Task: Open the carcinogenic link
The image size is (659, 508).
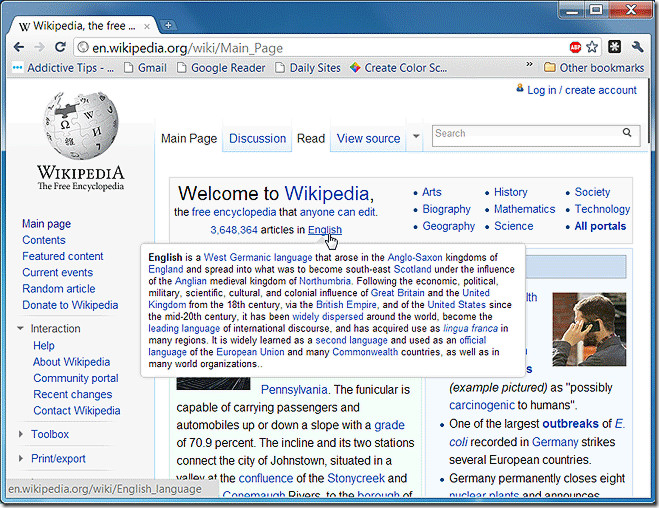Action: click(x=482, y=405)
